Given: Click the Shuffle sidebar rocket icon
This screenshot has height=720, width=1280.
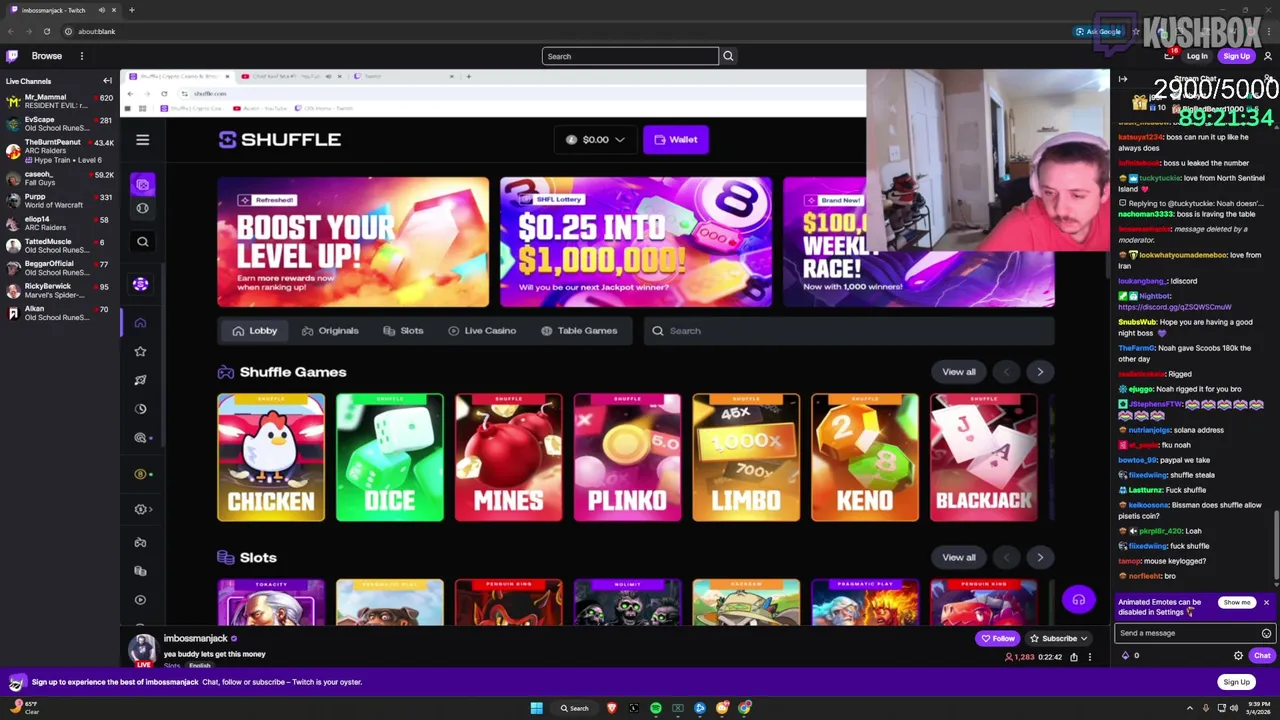Looking at the screenshot, I should click(x=140, y=380).
